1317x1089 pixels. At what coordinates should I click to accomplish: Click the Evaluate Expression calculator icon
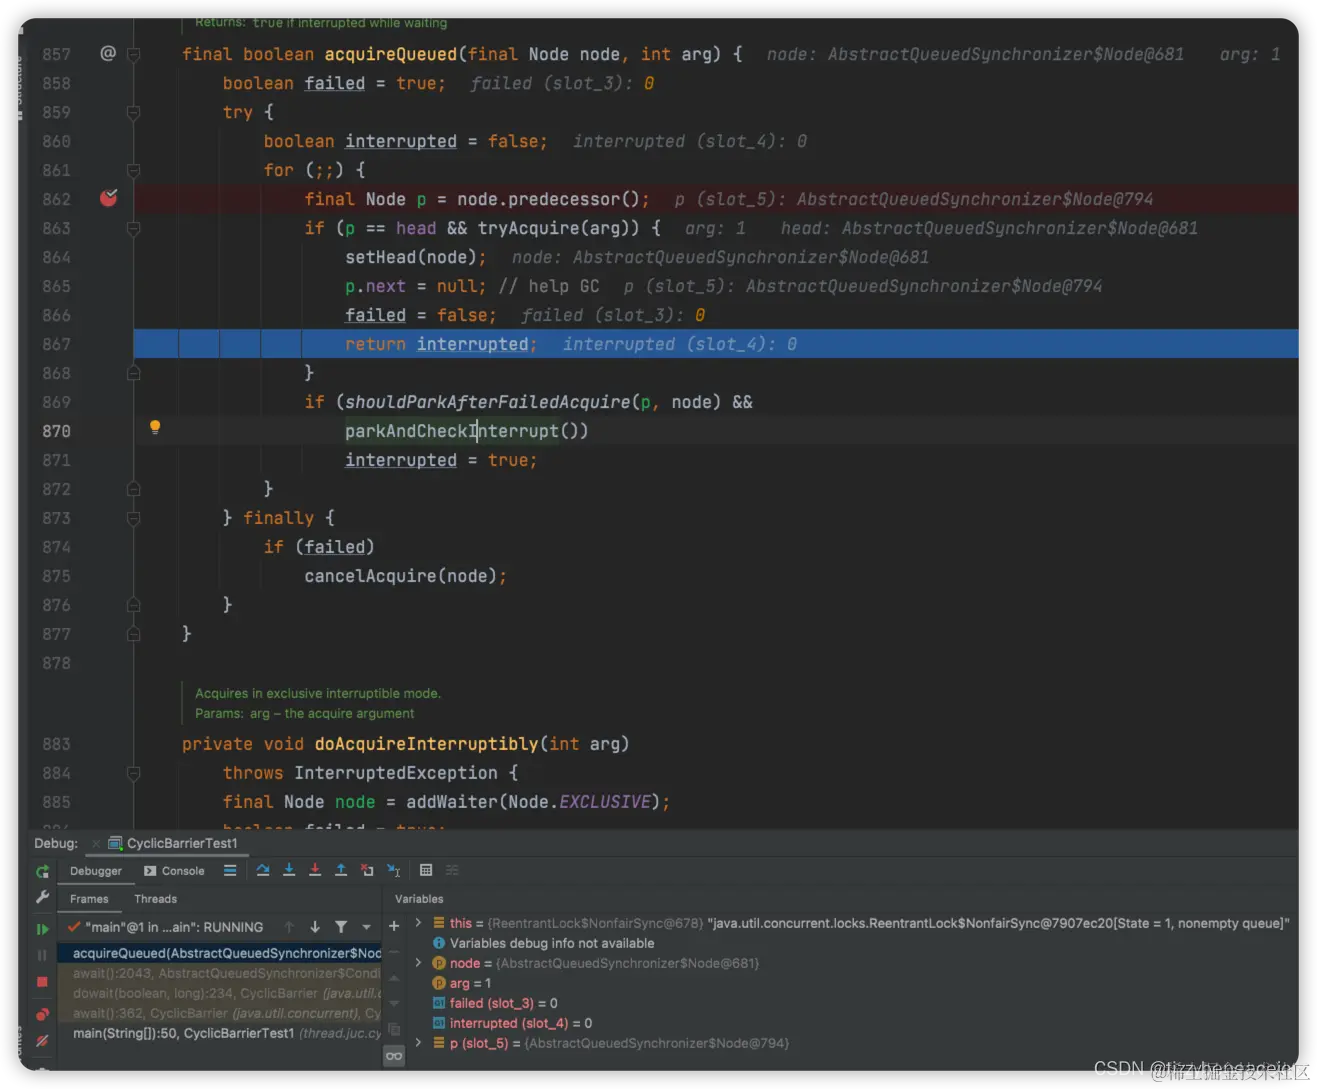pos(426,870)
